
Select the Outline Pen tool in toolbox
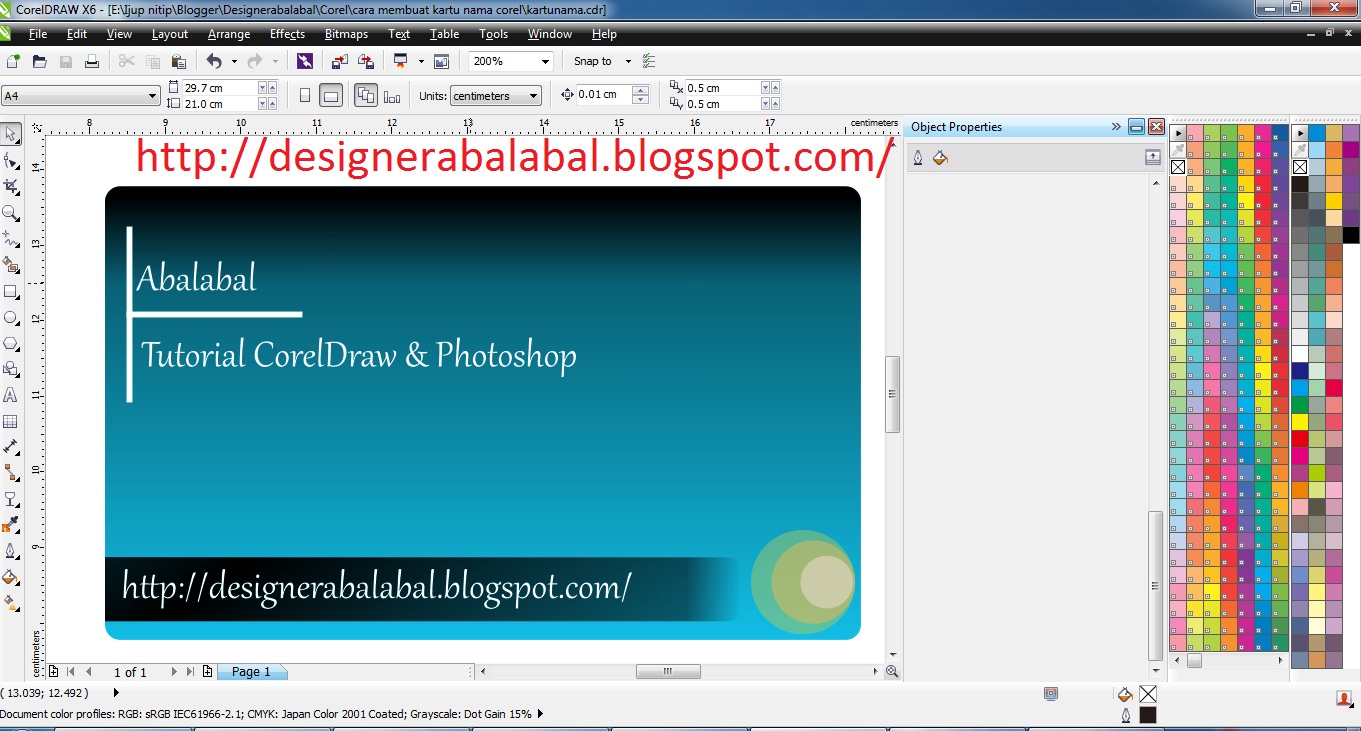click(11, 551)
